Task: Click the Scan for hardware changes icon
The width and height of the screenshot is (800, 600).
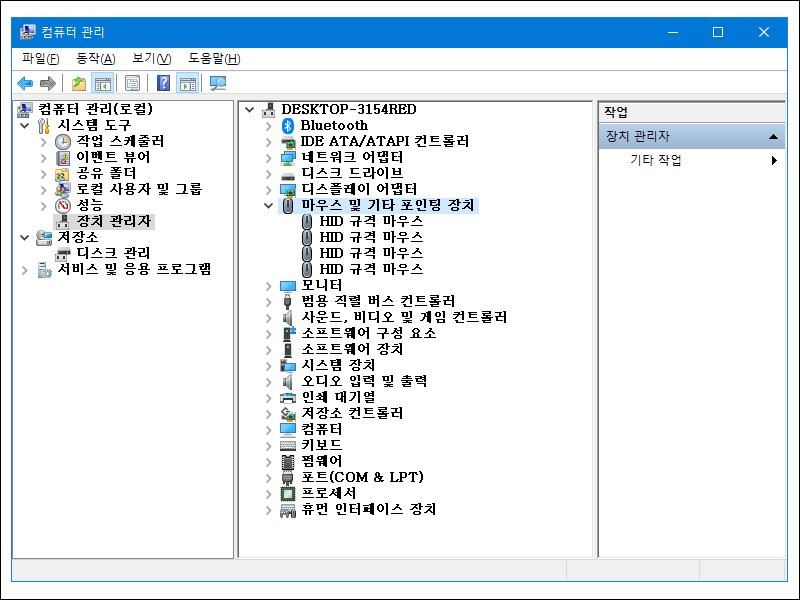Action: [x=218, y=83]
